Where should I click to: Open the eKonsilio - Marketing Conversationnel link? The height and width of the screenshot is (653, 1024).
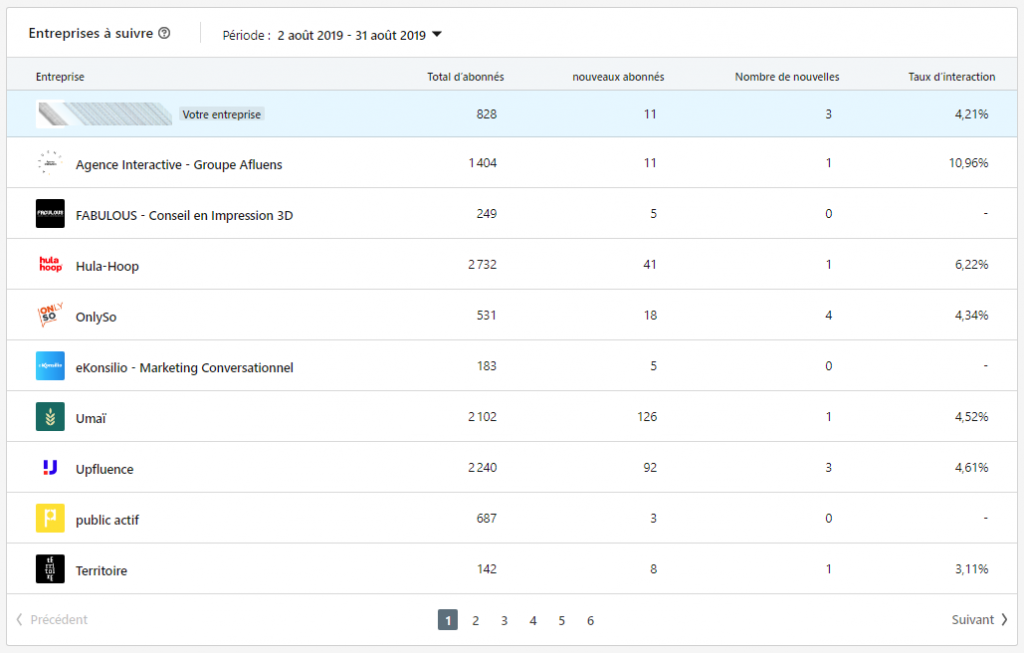(184, 367)
